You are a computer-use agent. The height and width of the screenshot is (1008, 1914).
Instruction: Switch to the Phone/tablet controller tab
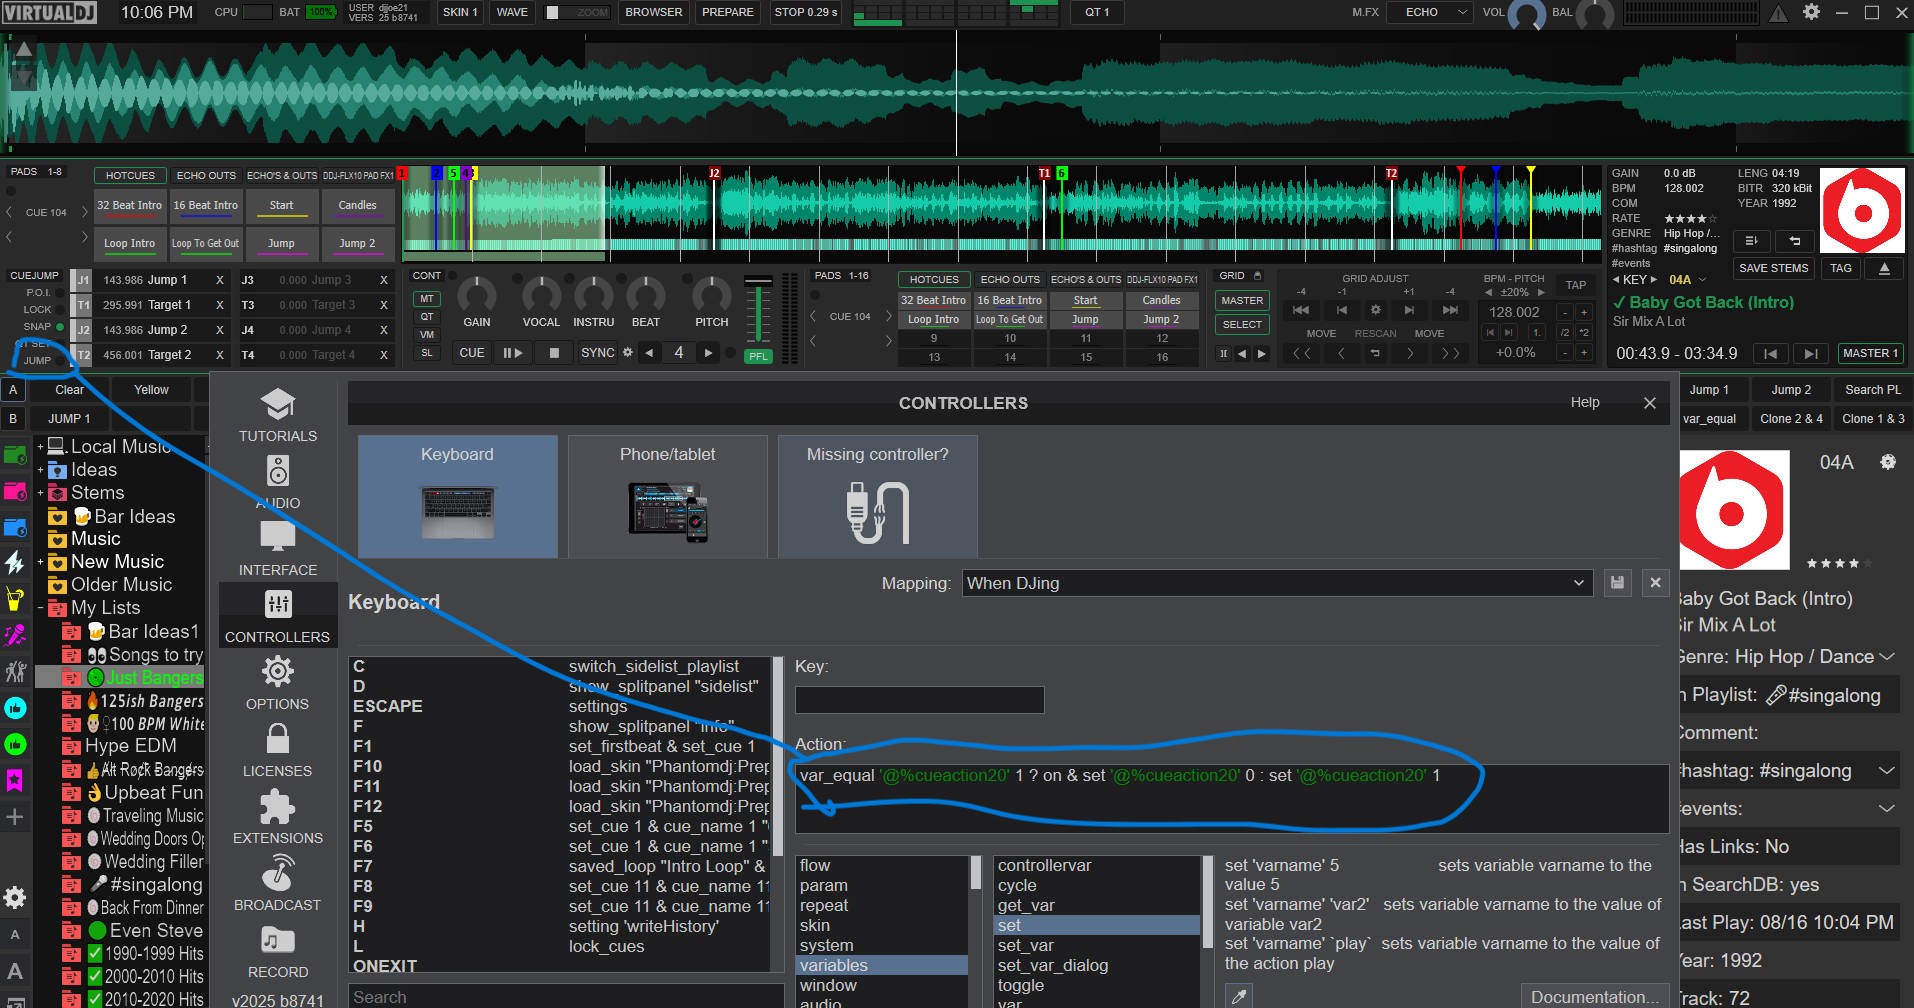pyautogui.click(x=667, y=496)
